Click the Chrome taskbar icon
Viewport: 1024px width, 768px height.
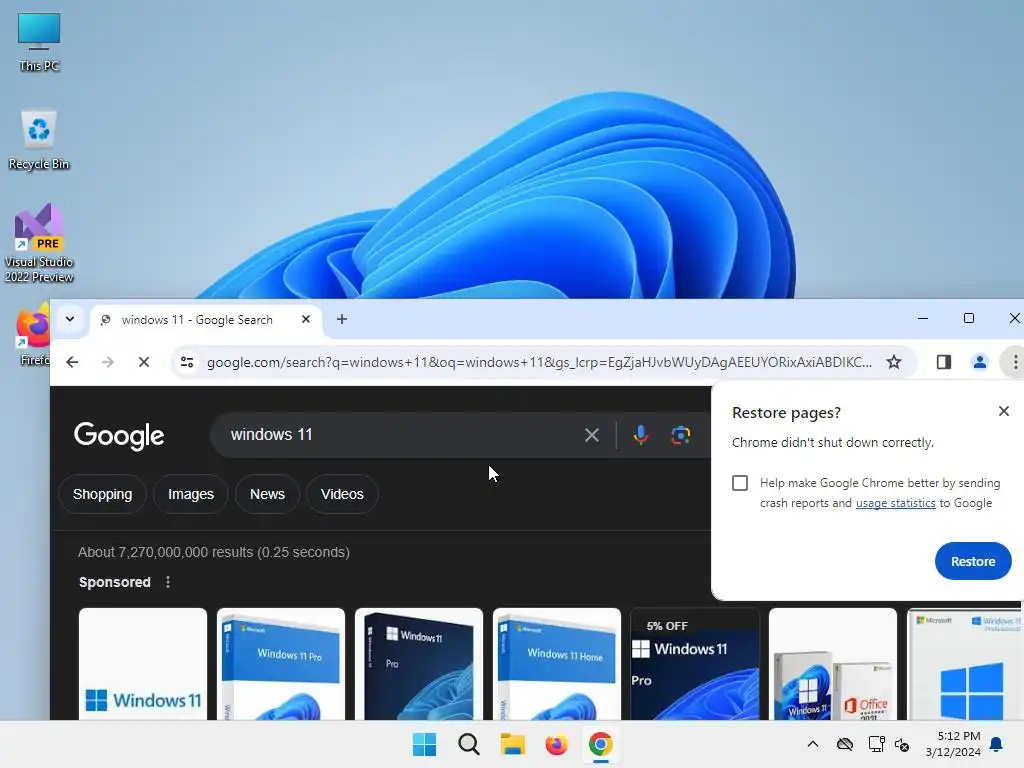pos(600,744)
